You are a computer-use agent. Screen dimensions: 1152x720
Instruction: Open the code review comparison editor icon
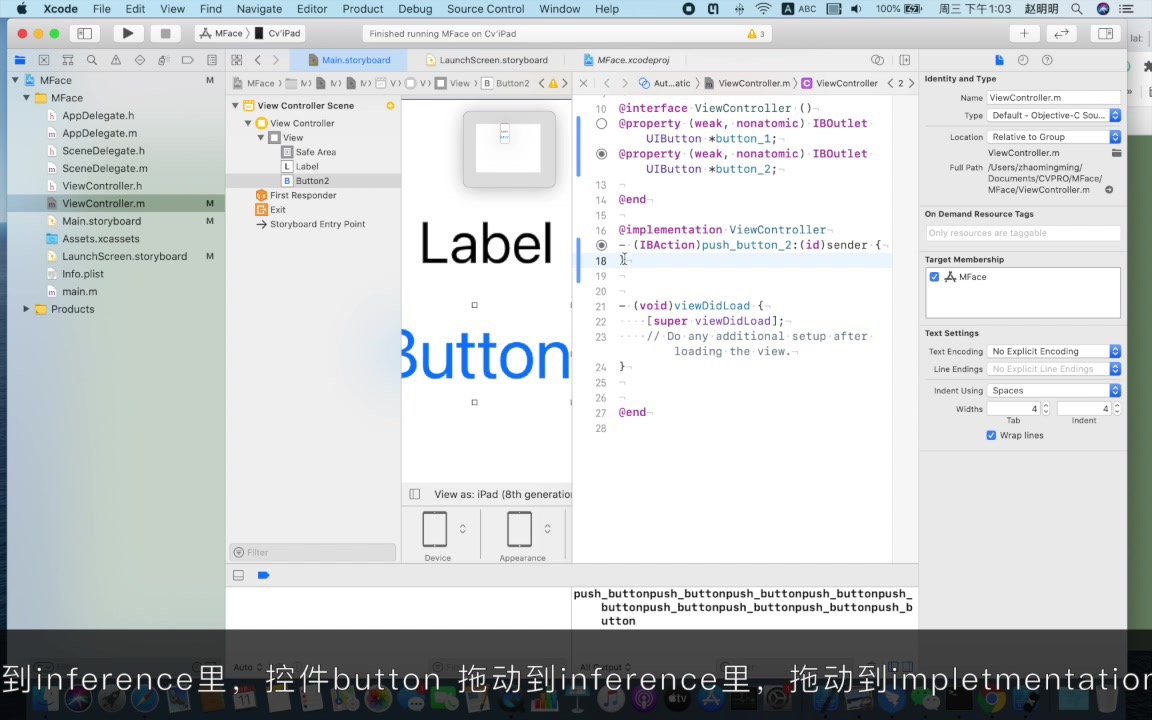tap(1061, 33)
